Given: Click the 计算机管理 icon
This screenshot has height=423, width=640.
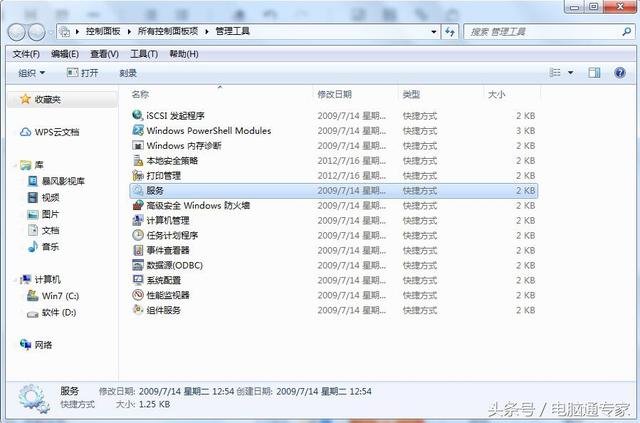Looking at the screenshot, I should (138, 220).
